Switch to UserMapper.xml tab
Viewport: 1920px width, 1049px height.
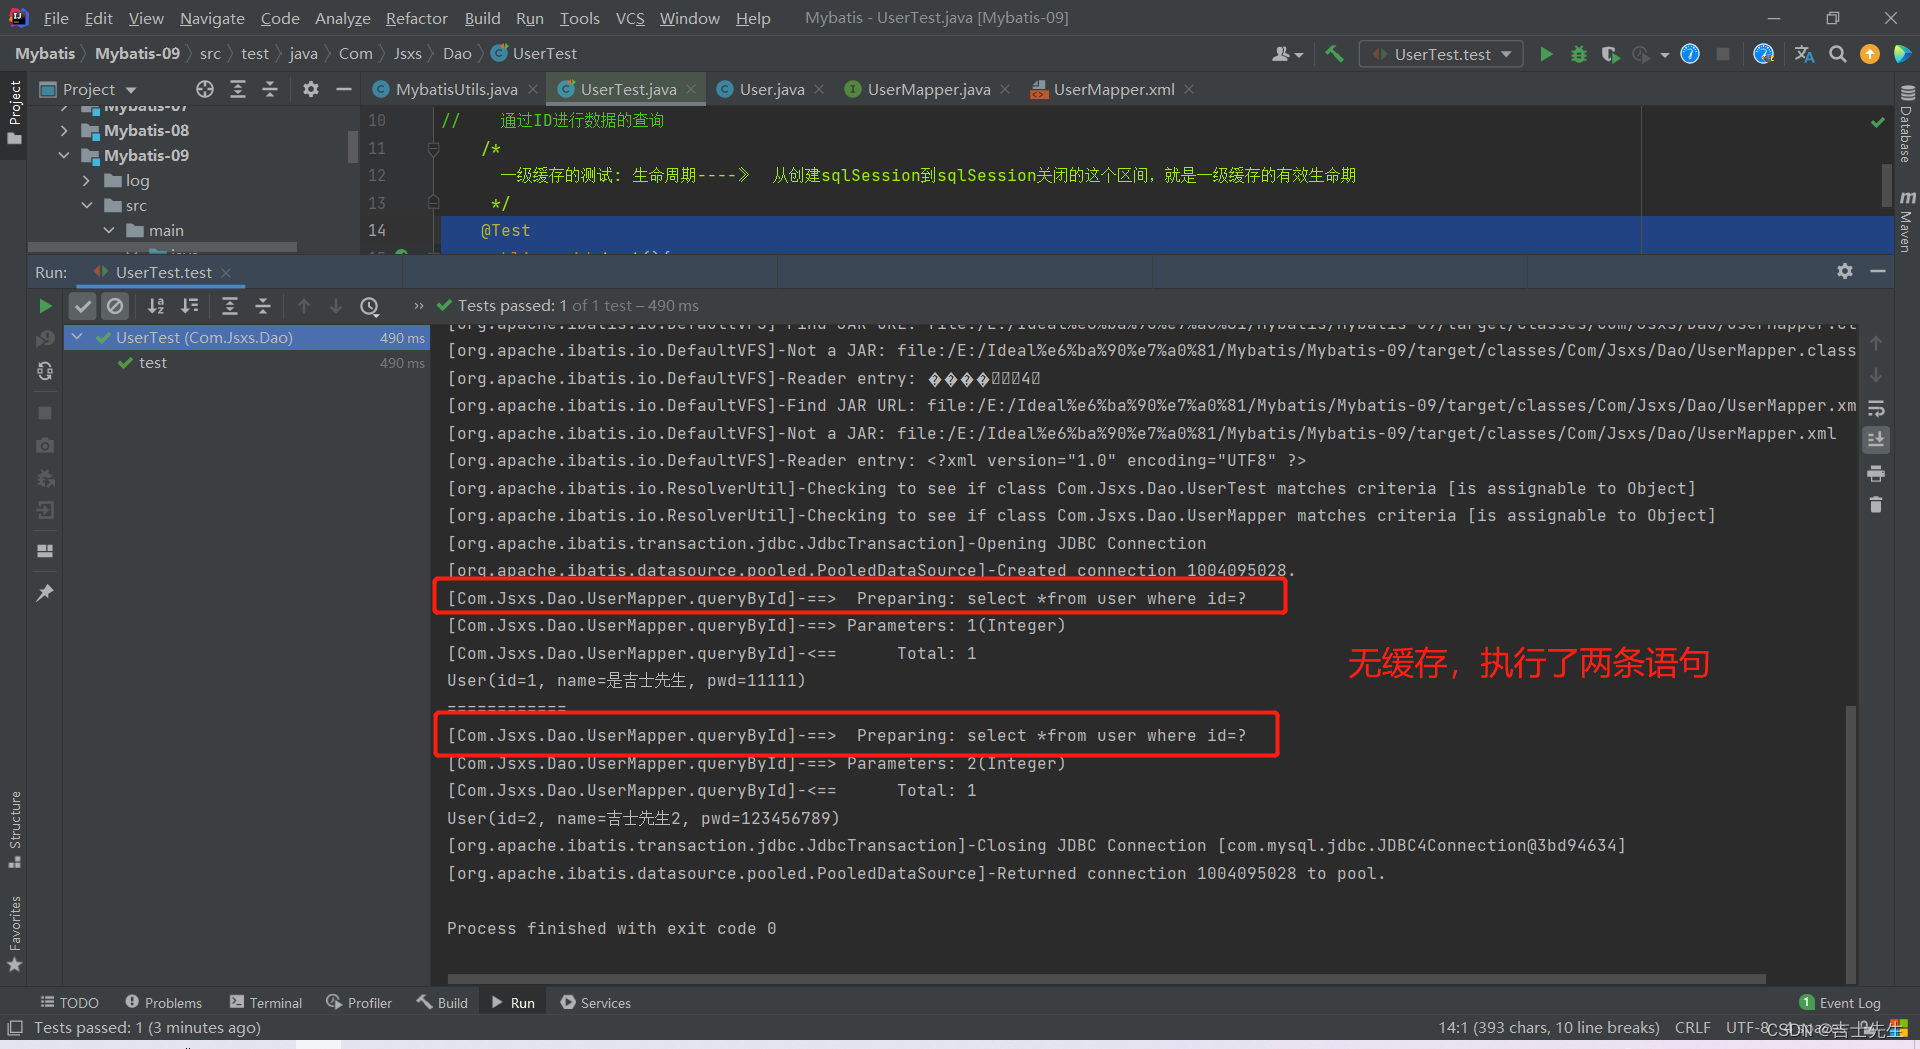[1113, 89]
